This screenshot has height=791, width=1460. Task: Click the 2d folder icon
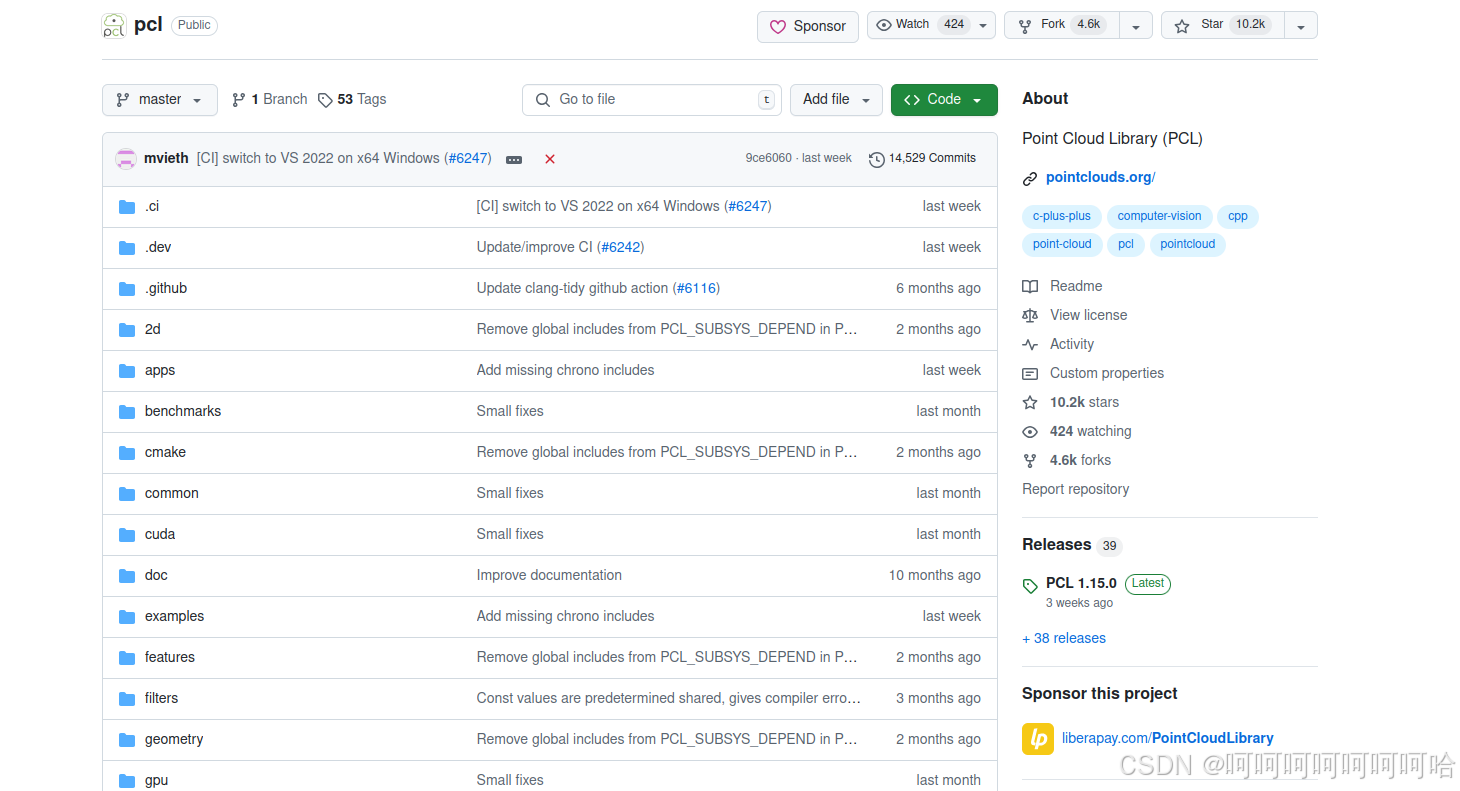[127, 329]
